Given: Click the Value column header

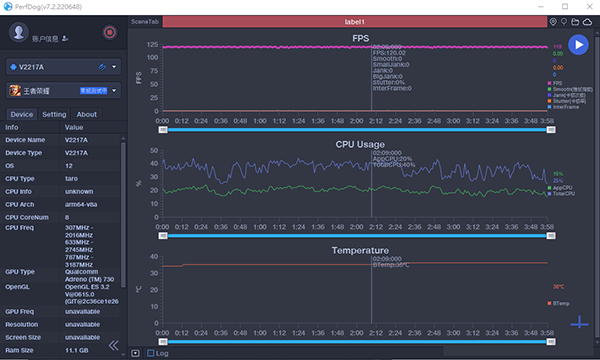Looking at the screenshot, I should (x=74, y=127).
